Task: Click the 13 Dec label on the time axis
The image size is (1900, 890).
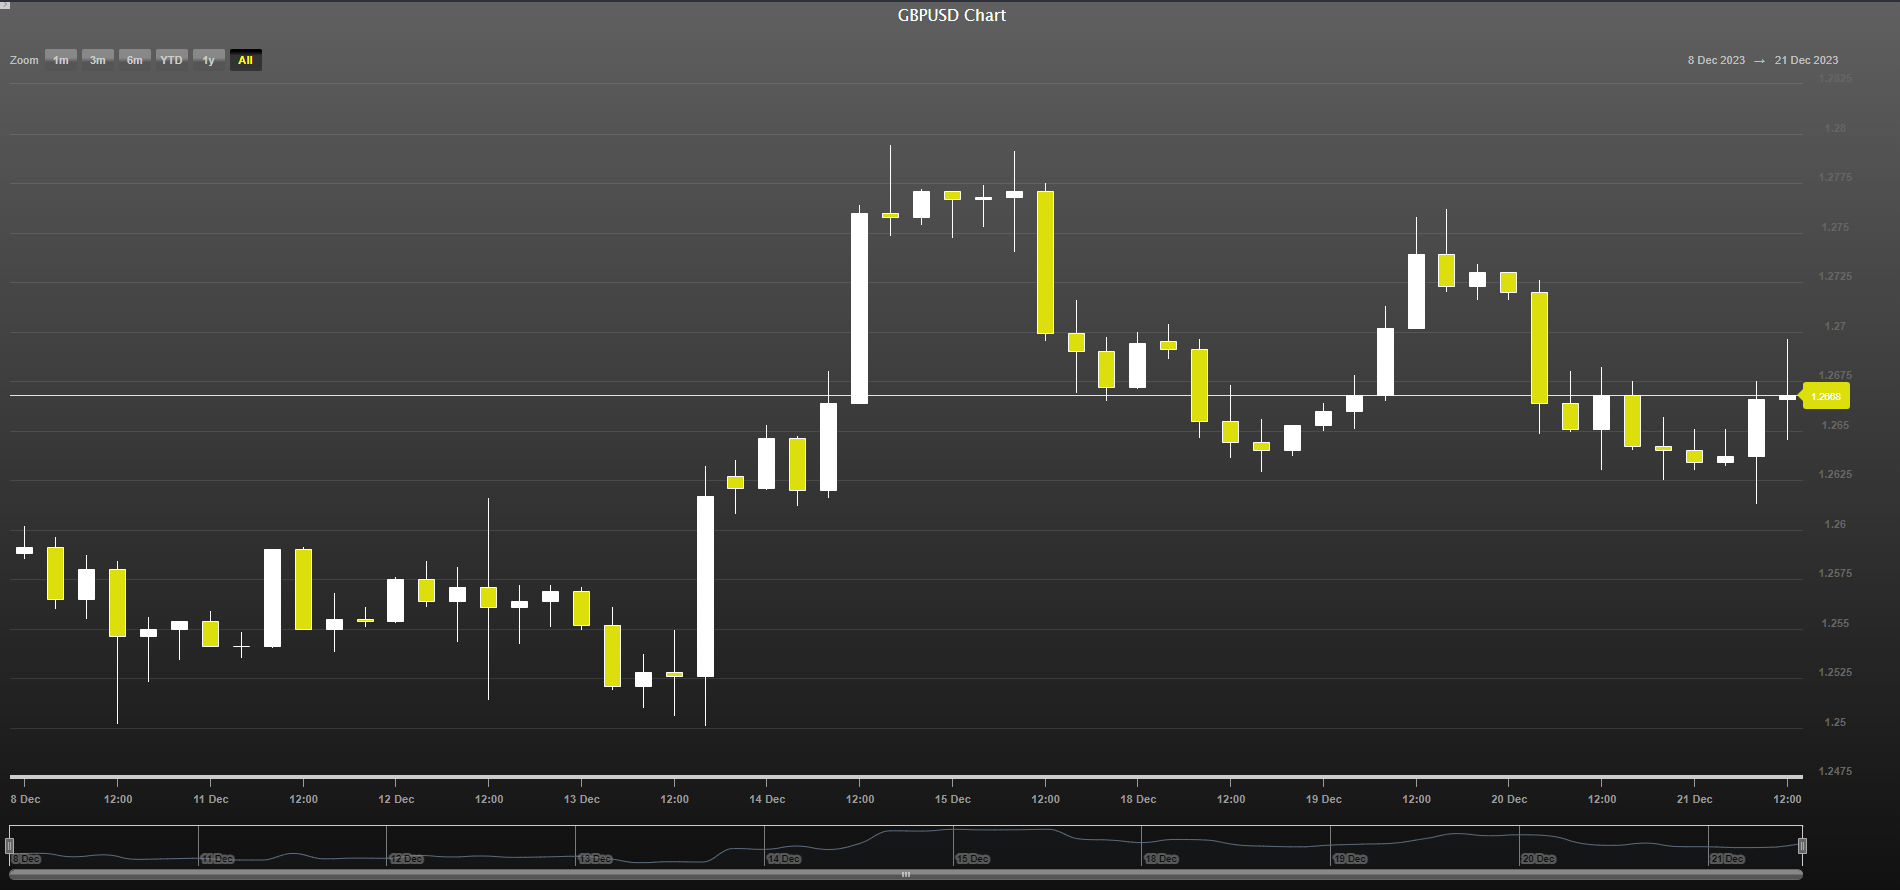Action: click(582, 799)
